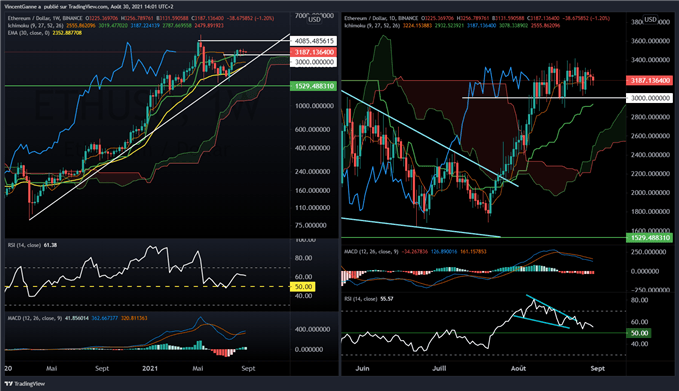The height and width of the screenshot is (391, 679).
Task: Click the 2600.000000 tick on daily price axis
Action: coord(650,136)
